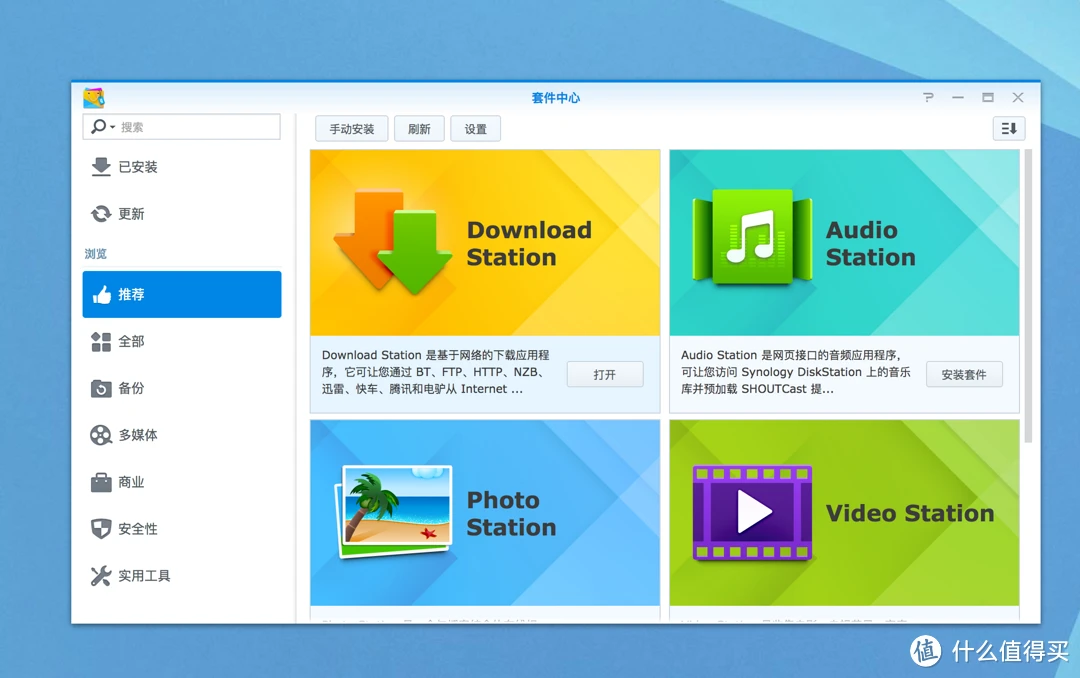Maximize the 套件中心 window
The image size is (1080, 678).
[988, 98]
